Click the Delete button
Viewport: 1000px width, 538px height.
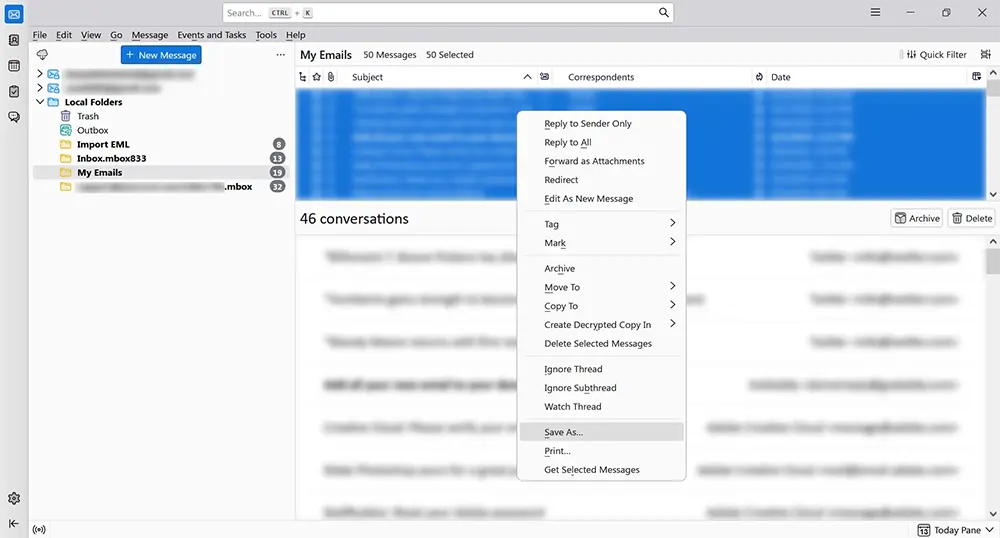[x=972, y=218]
